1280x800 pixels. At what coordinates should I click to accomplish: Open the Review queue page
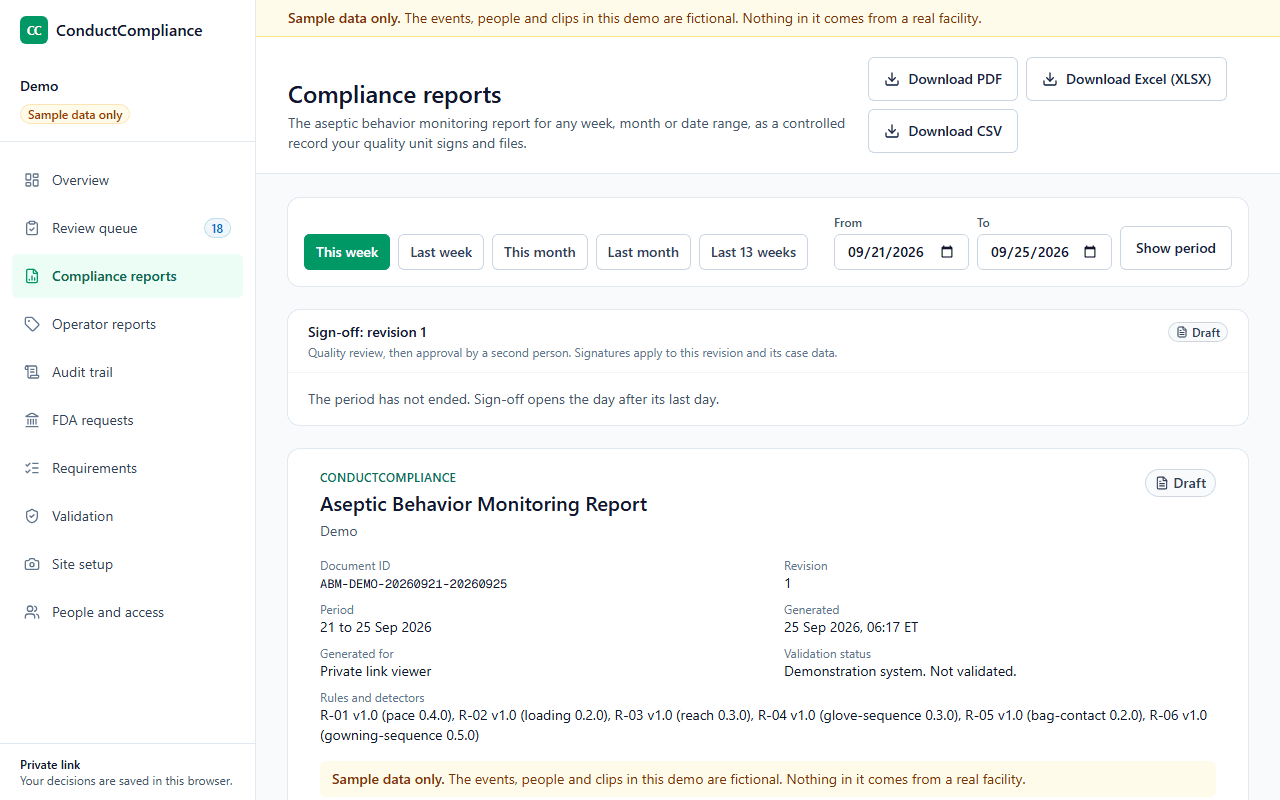[127, 228]
